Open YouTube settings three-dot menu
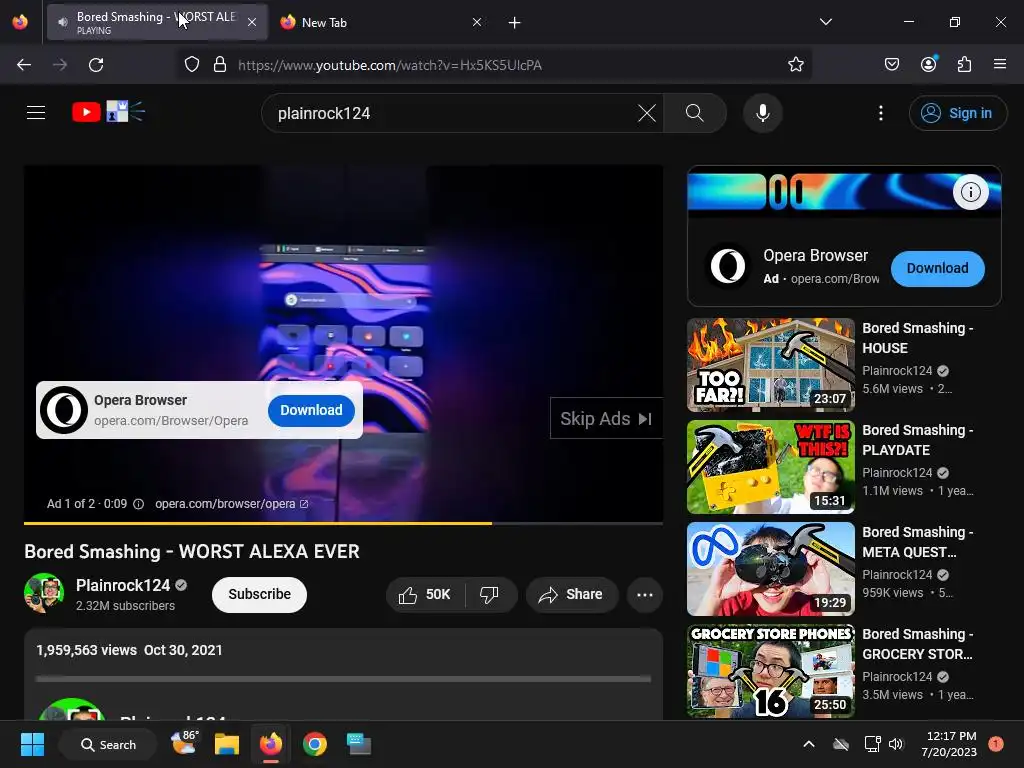Screen dimensions: 1024x768 tap(880, 113)
